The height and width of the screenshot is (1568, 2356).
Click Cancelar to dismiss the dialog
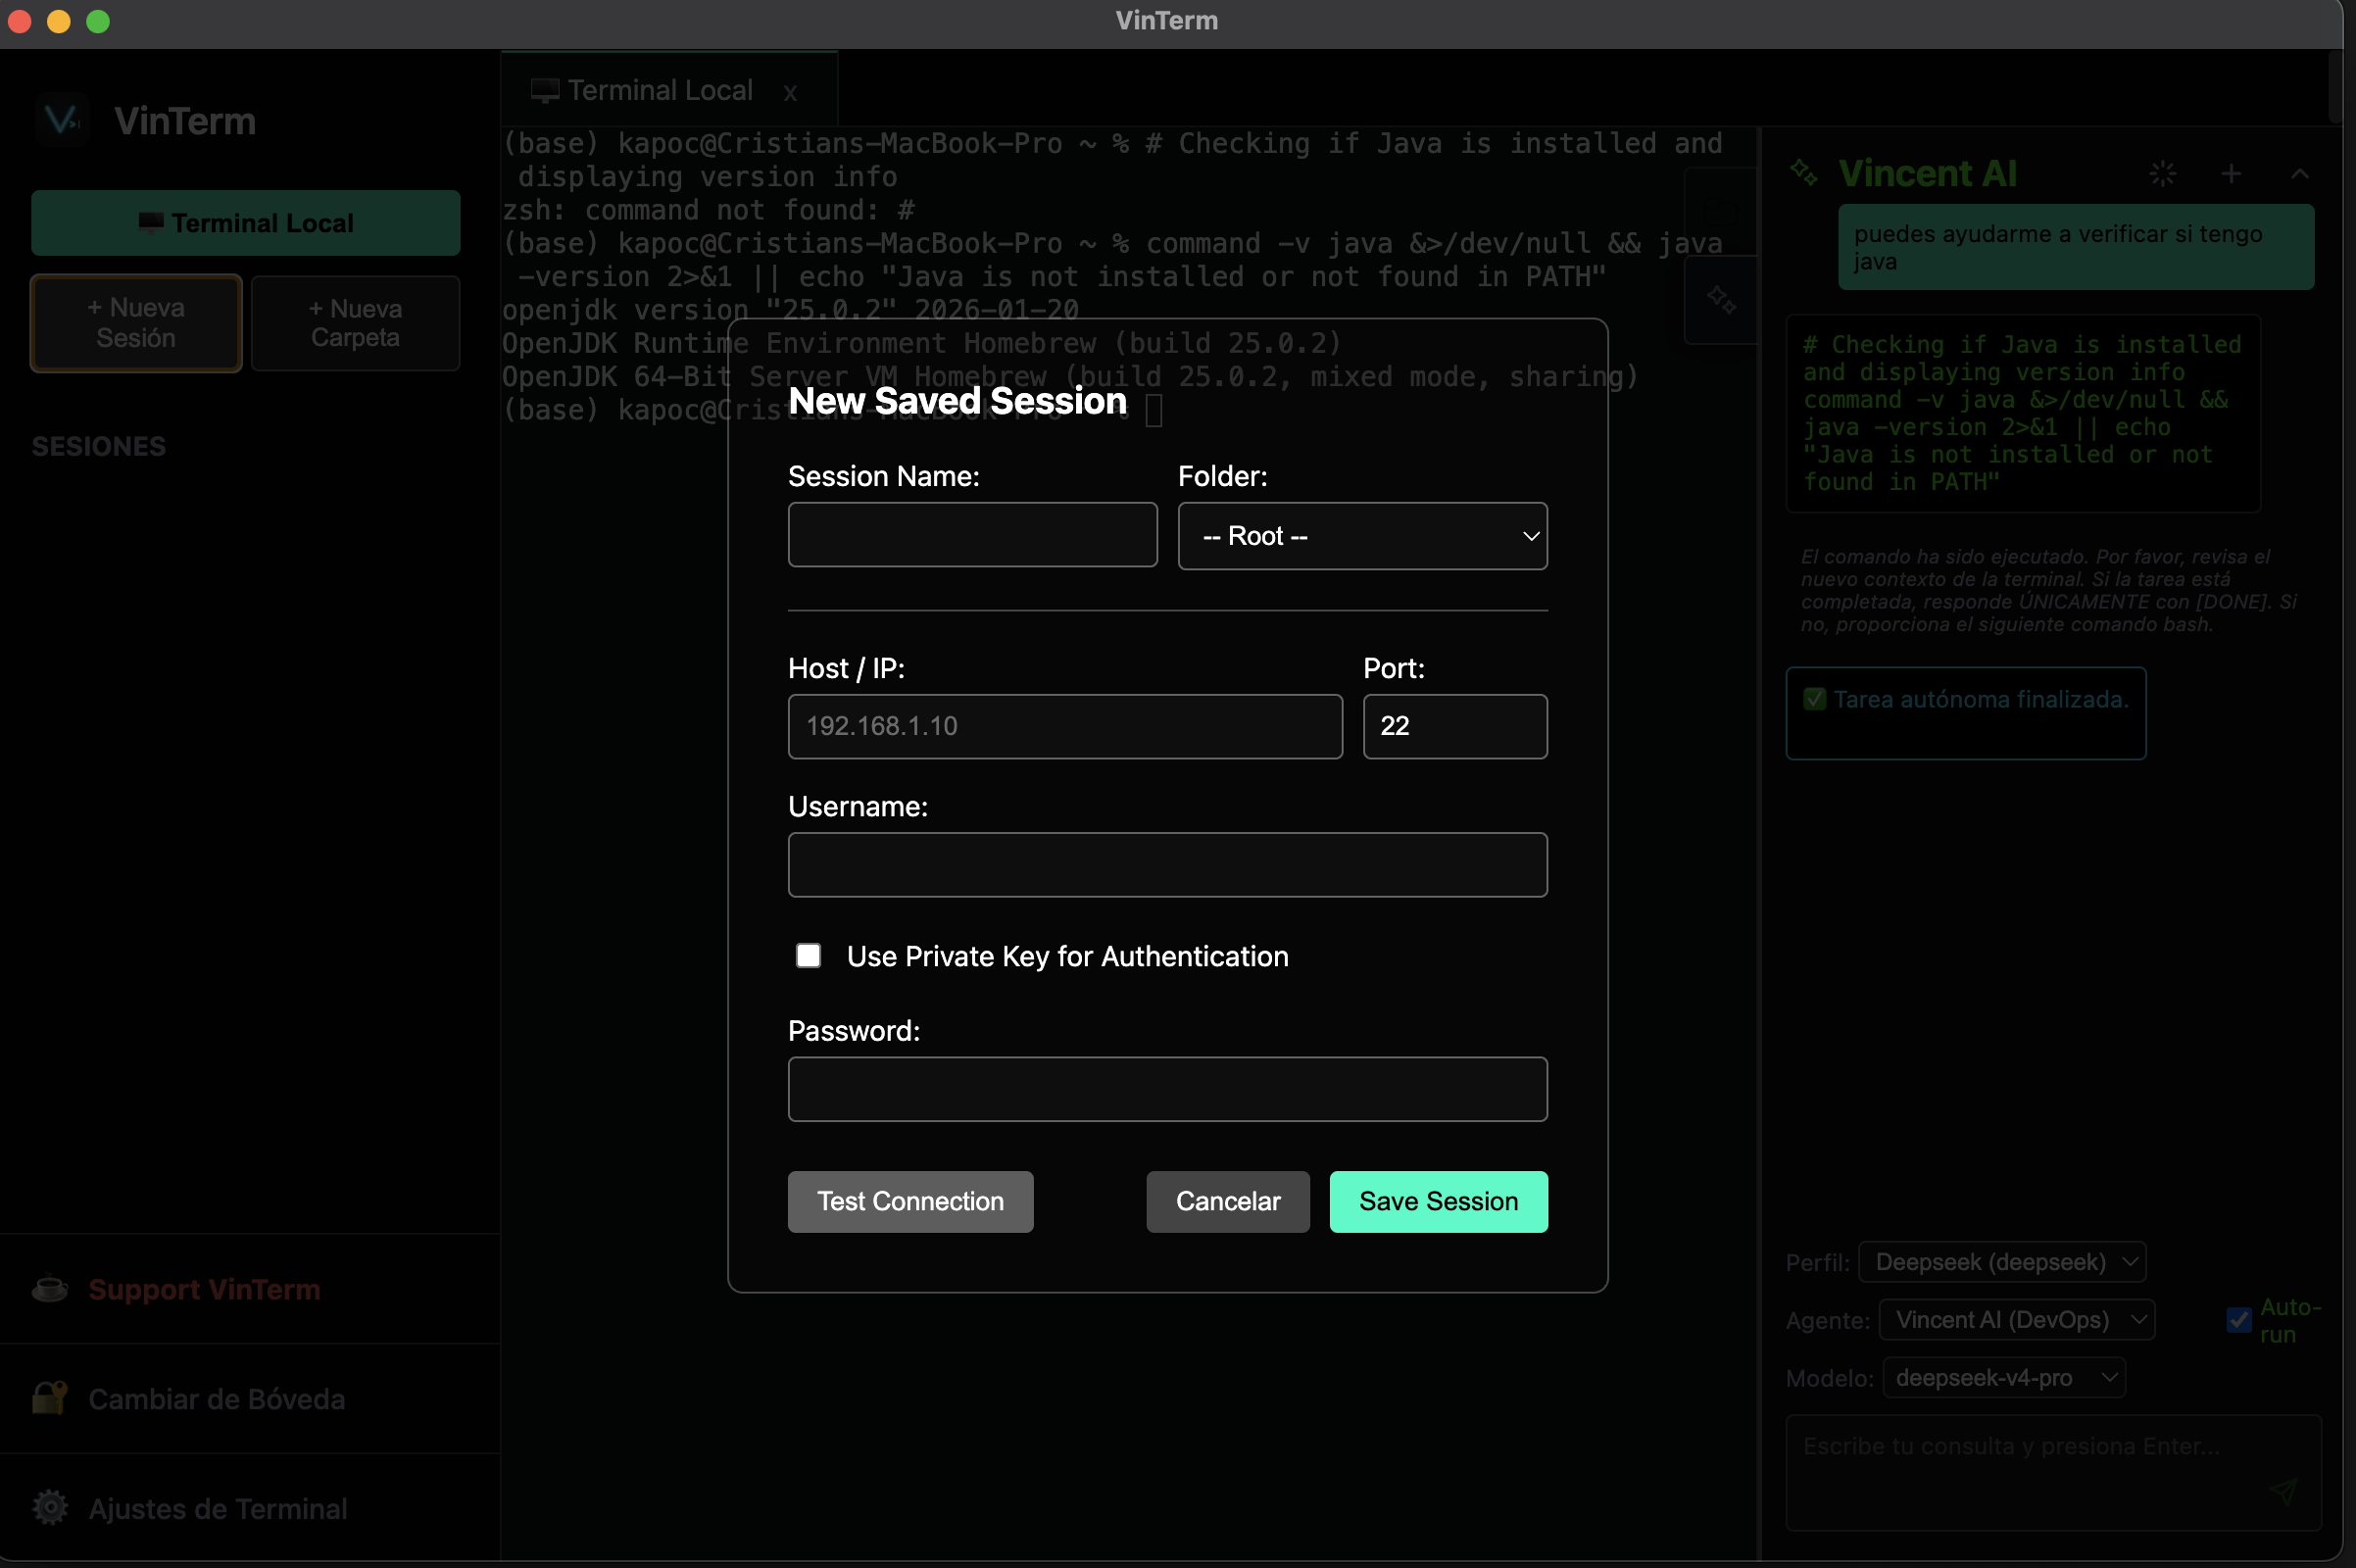(1227, 1201)
